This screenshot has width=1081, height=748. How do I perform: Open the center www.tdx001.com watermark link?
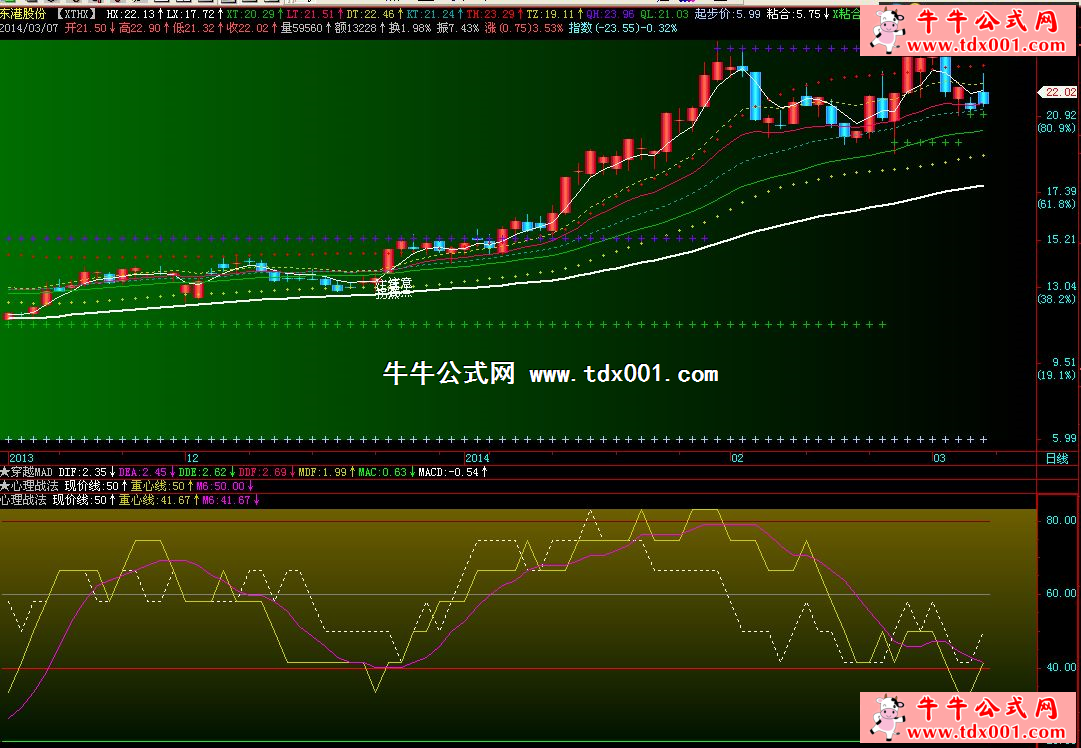[623, 375]
